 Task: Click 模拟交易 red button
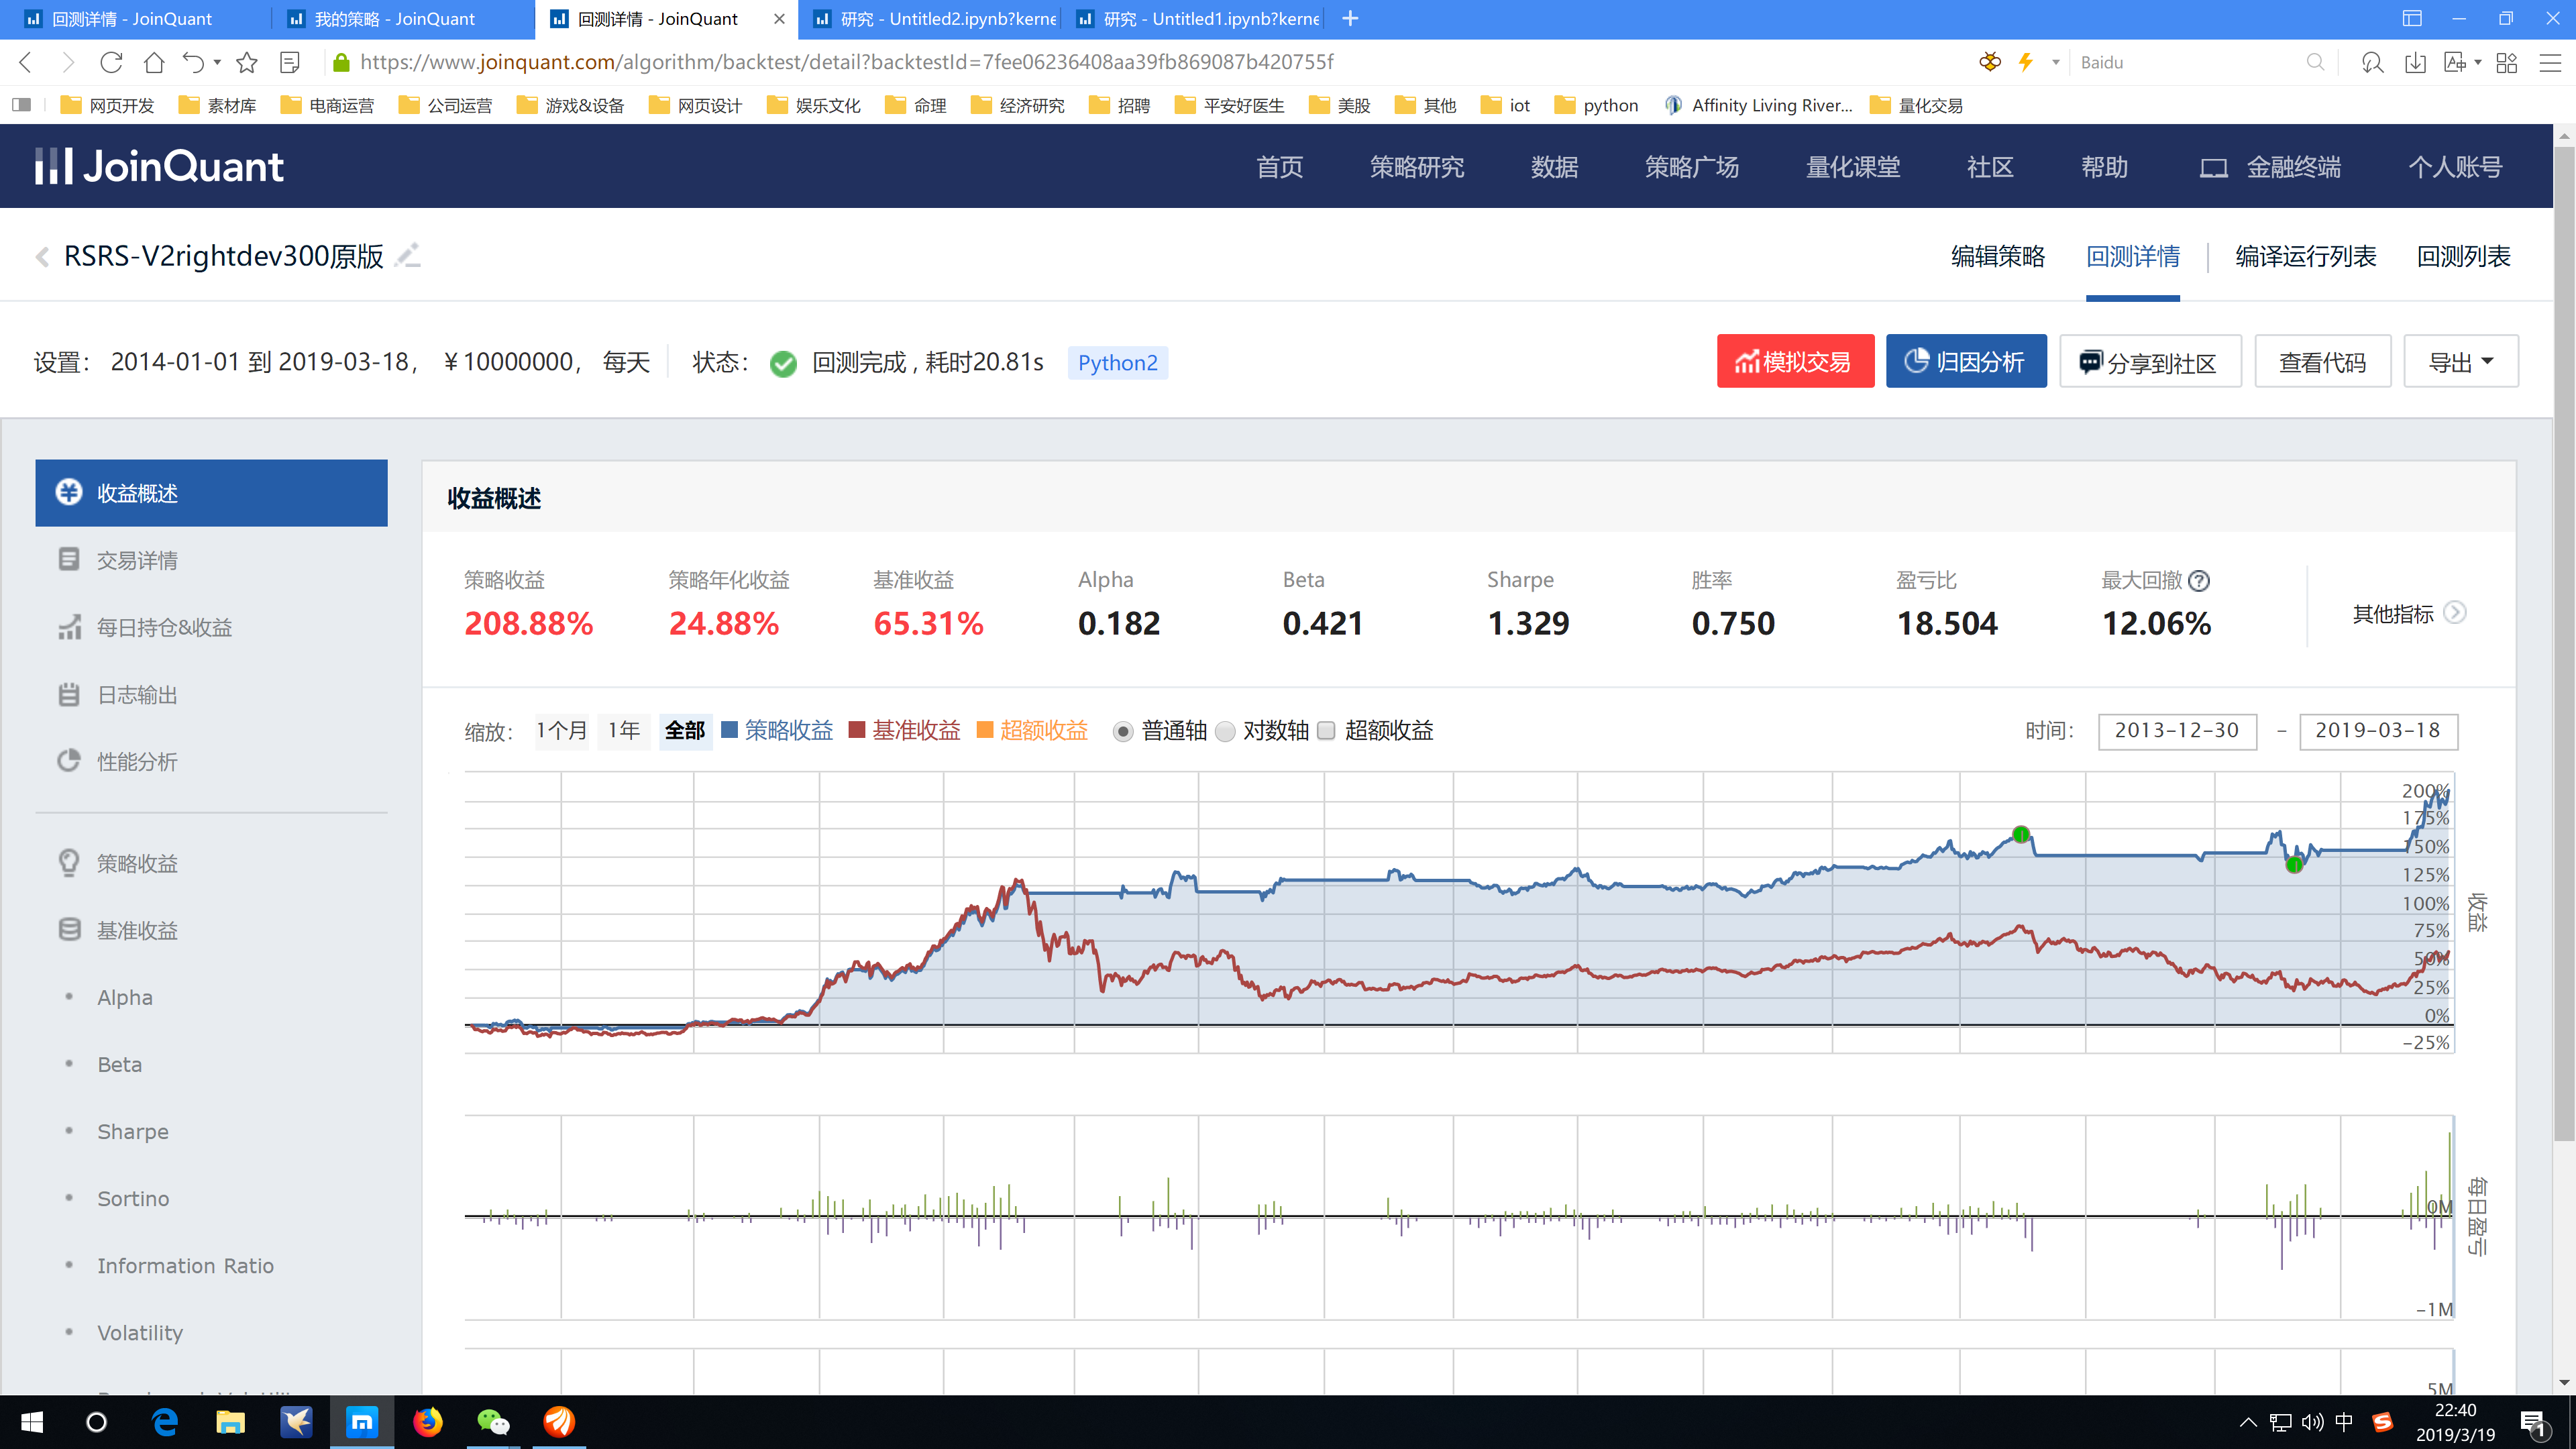point(1796,361)
